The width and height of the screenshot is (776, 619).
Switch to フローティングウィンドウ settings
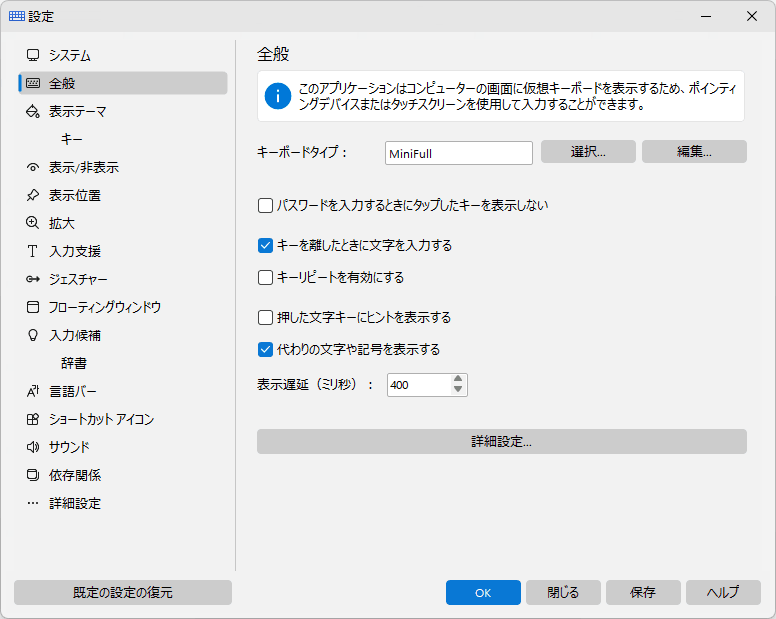tap(123, 307)
